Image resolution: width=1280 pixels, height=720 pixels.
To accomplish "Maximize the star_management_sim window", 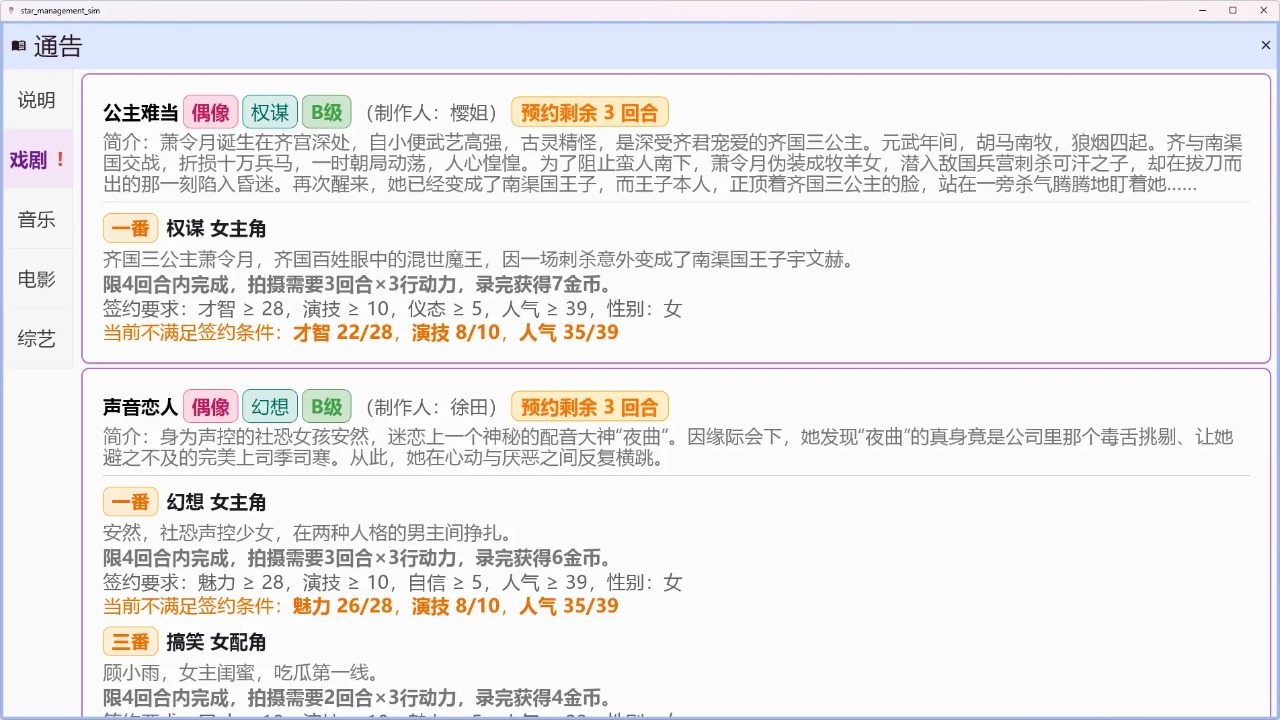I will 1232,9.
